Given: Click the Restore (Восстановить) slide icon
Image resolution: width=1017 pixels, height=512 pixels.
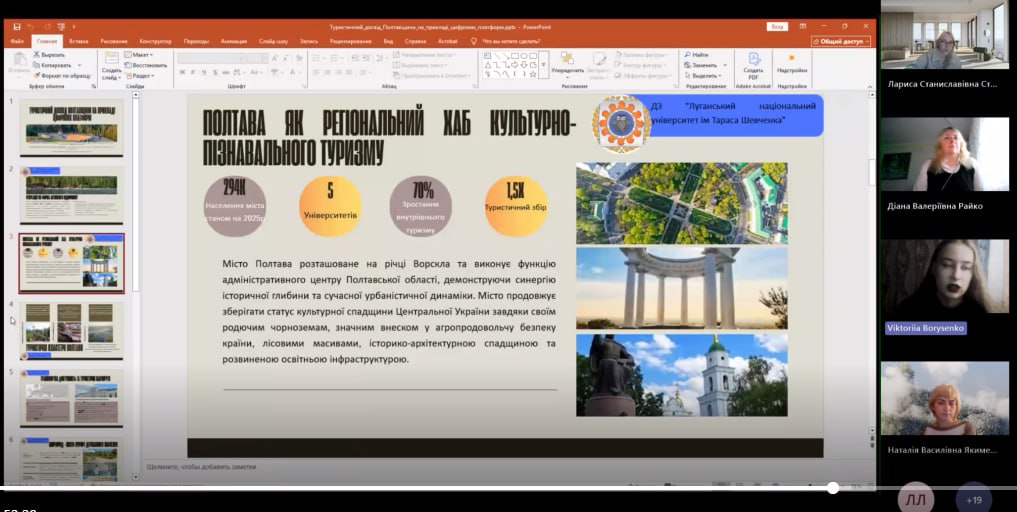Looking at the screenshot, I should pos(128,65).
